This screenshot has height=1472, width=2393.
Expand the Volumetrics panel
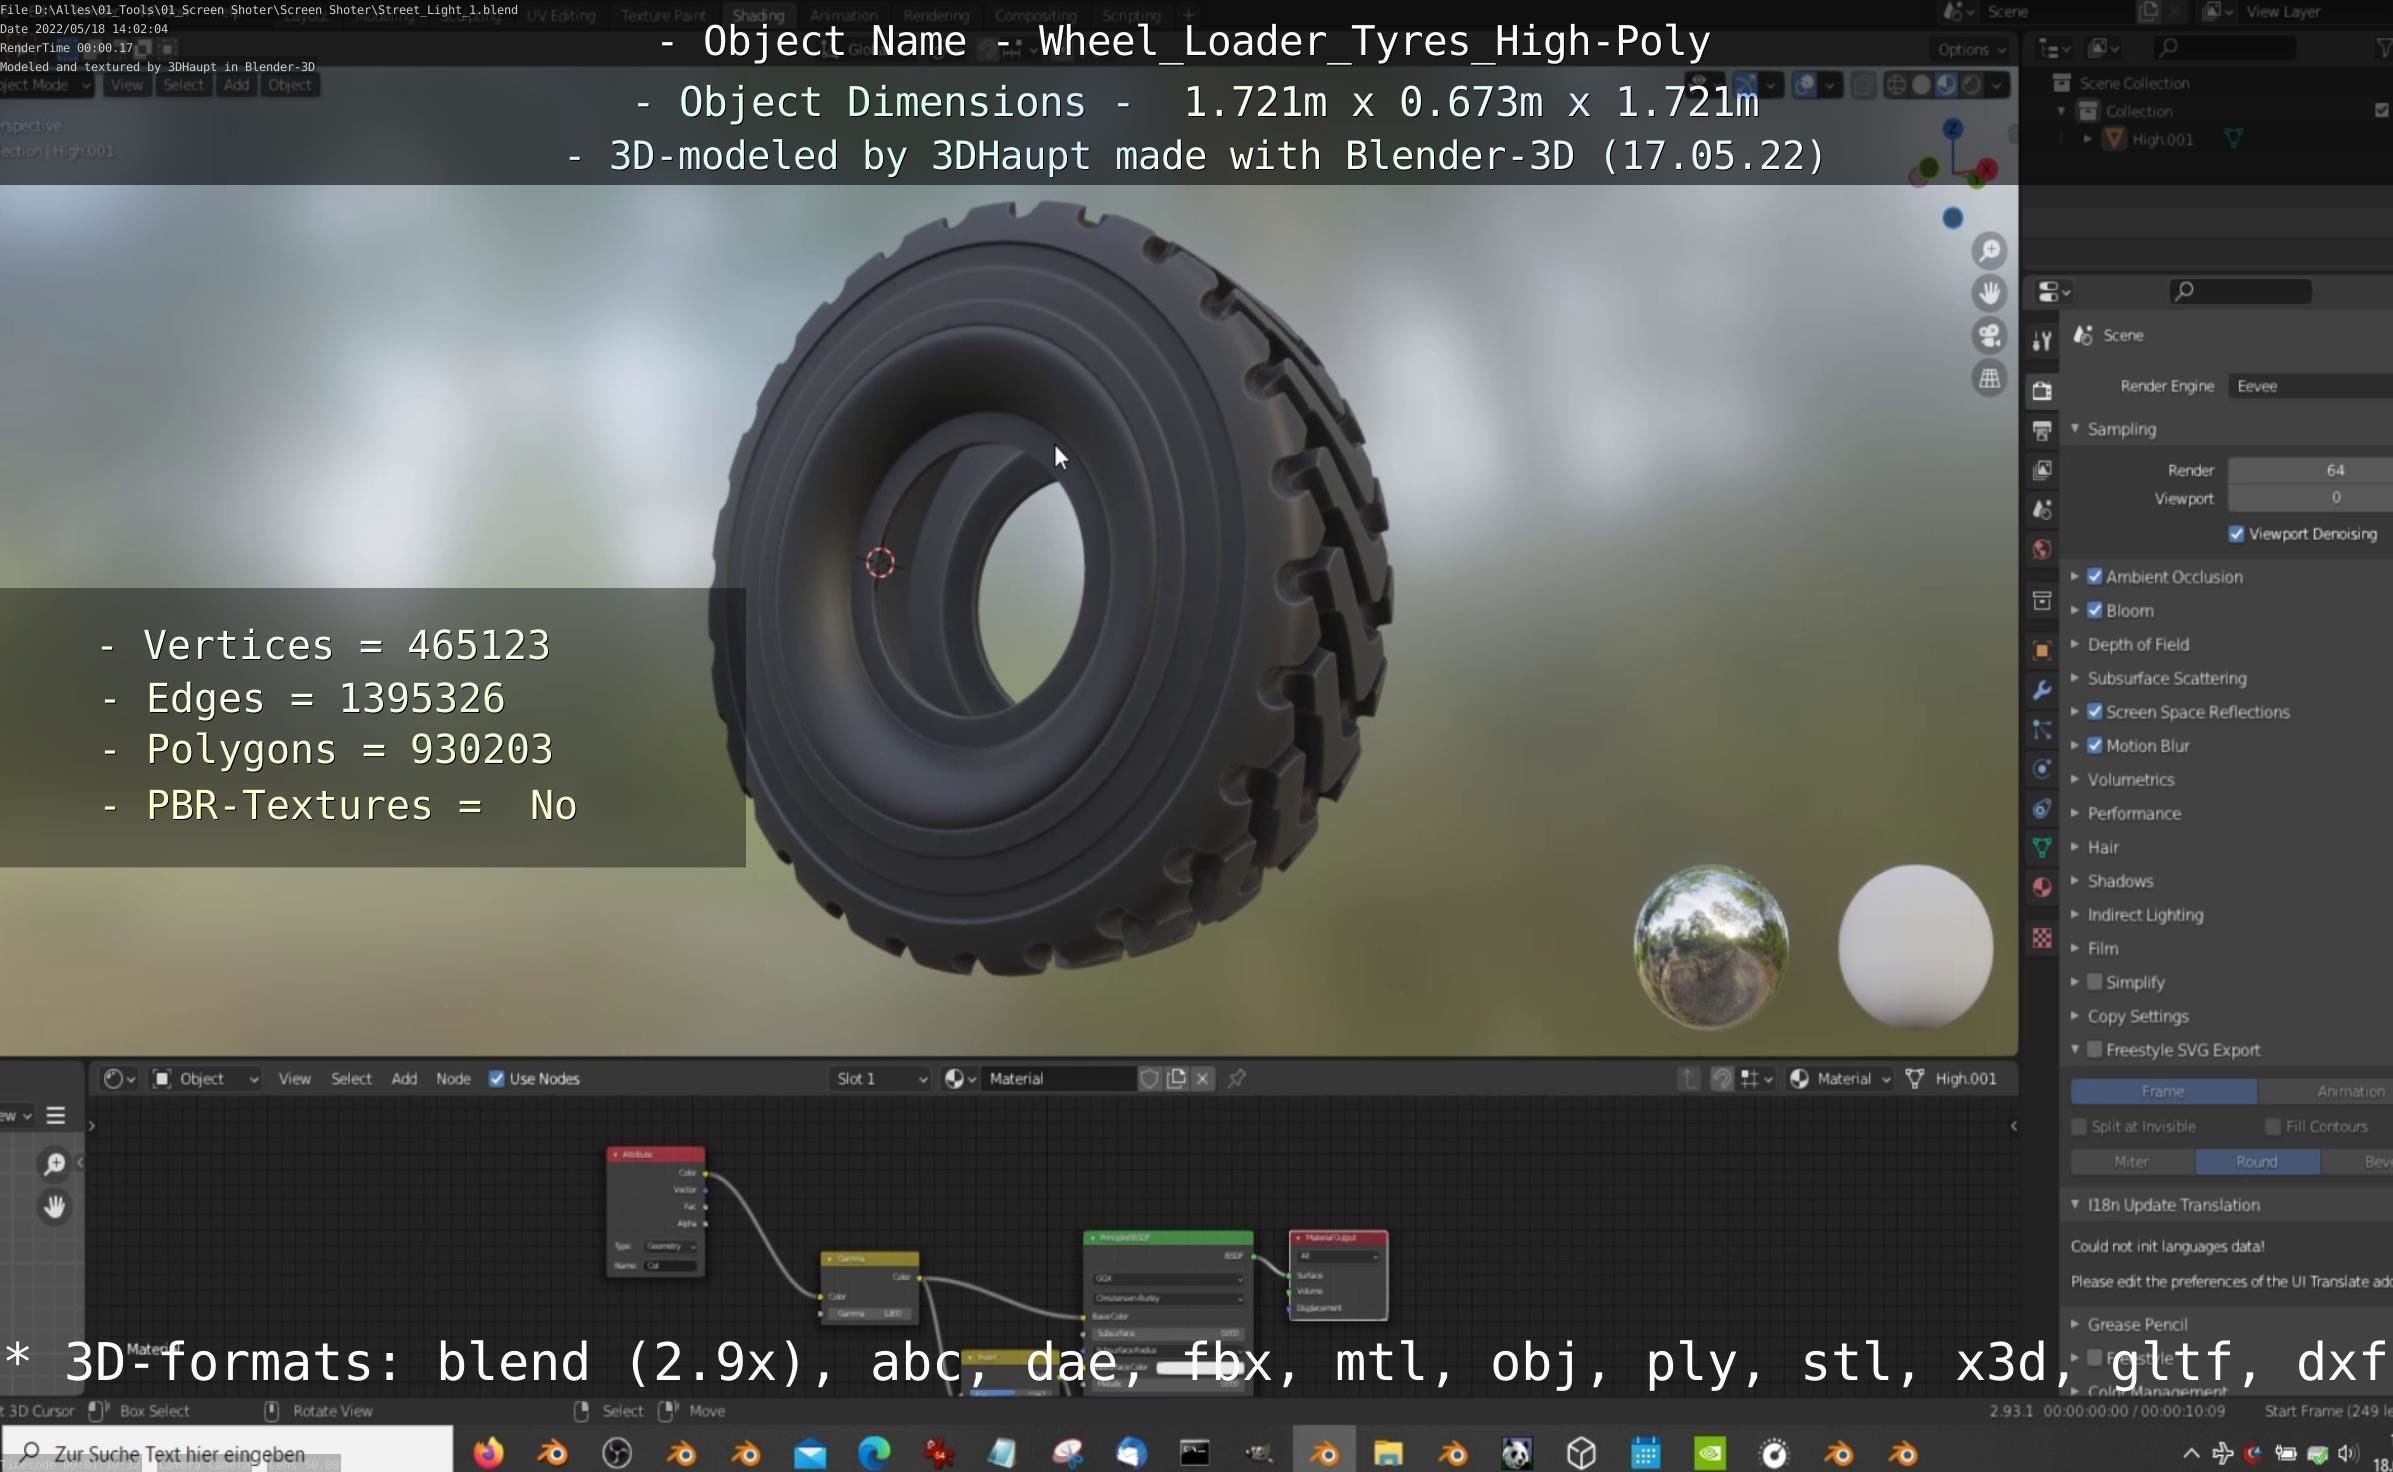click(x=2075, y=779)
